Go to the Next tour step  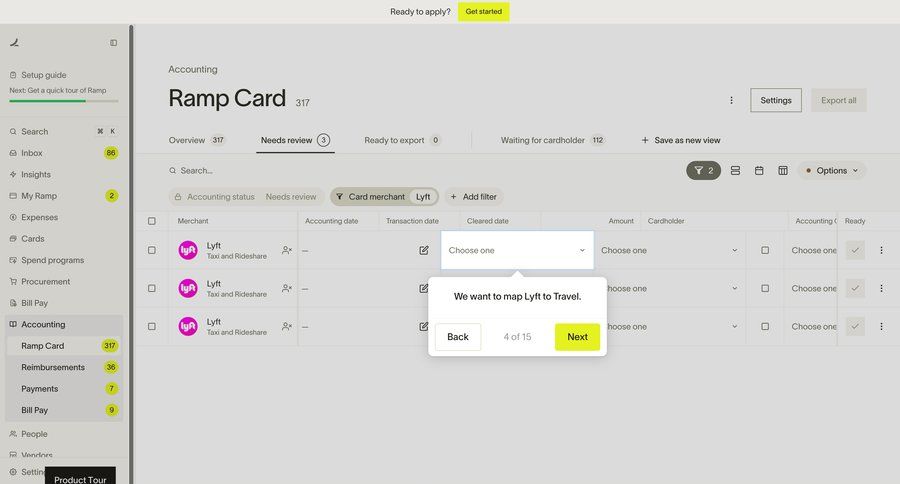coord(577,337)
